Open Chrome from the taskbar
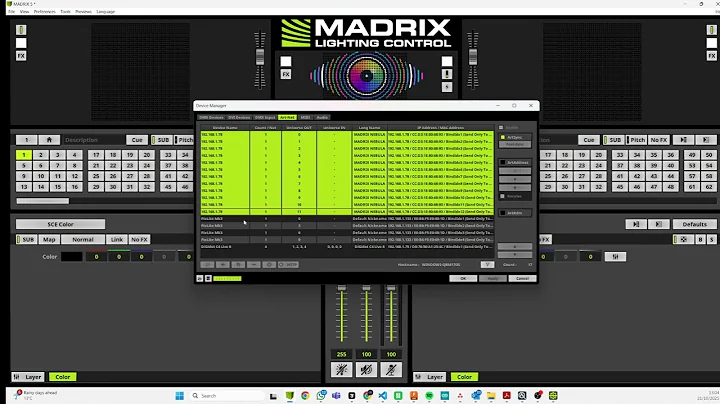Image resolution: width=720 pixels, height=404 pixels. click(x=305, y=396)
